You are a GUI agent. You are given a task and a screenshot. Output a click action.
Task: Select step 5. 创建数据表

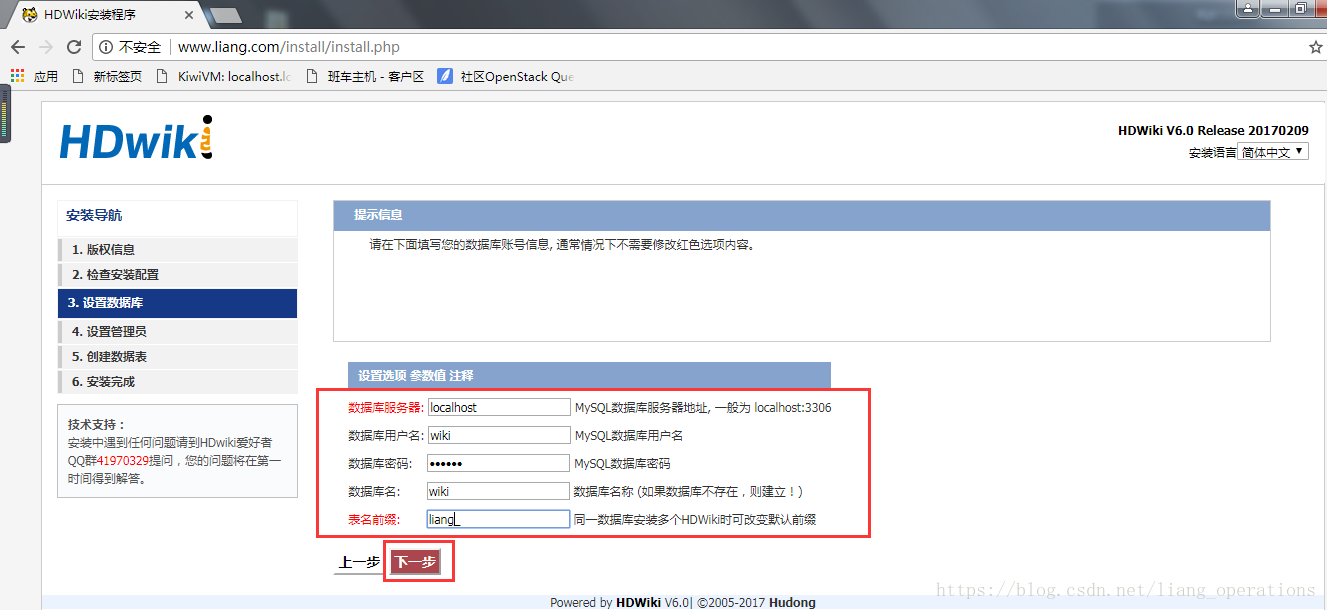pos(178,356)
